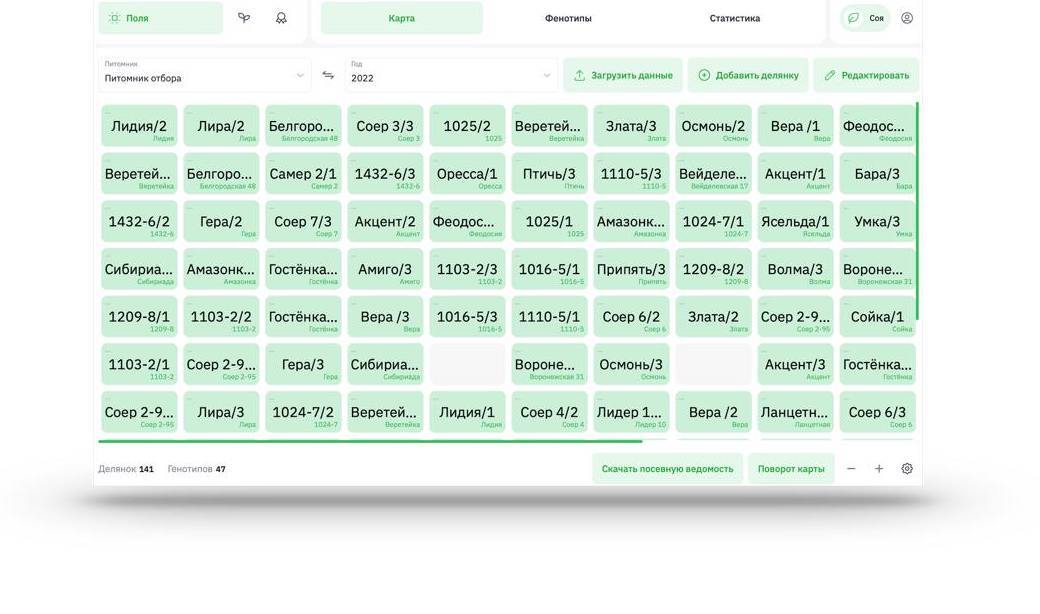Viewport: 1040px width, 614px height.
Task: Zoom out with the minus icon
Action: (x=851, y=469)
